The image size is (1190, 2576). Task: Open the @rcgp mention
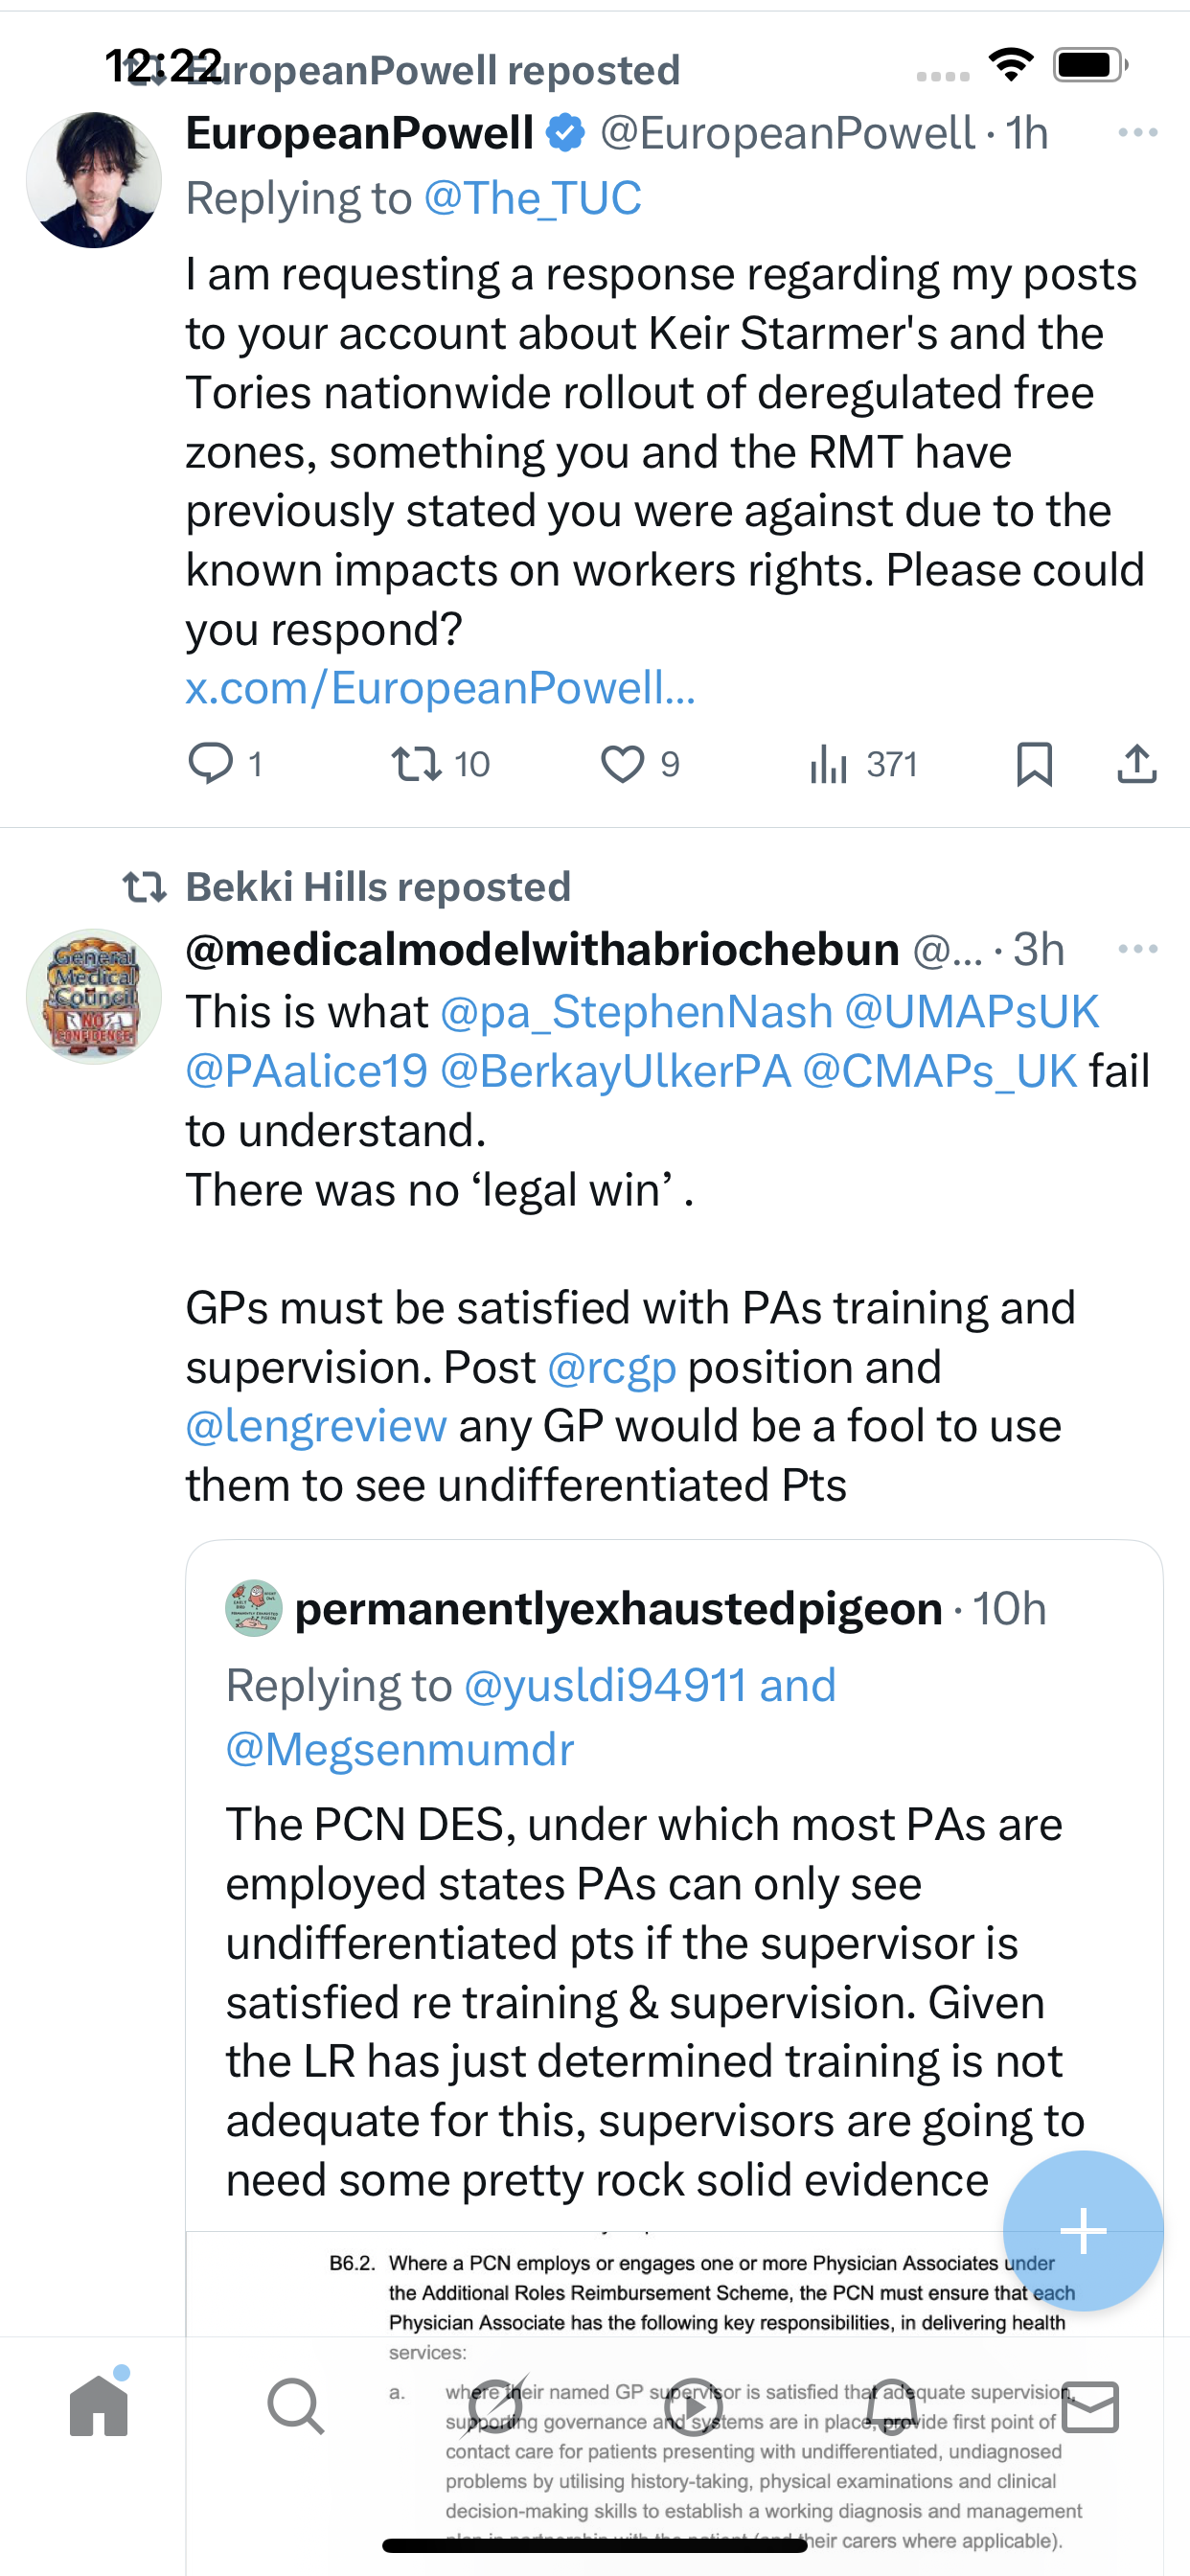612,1367
